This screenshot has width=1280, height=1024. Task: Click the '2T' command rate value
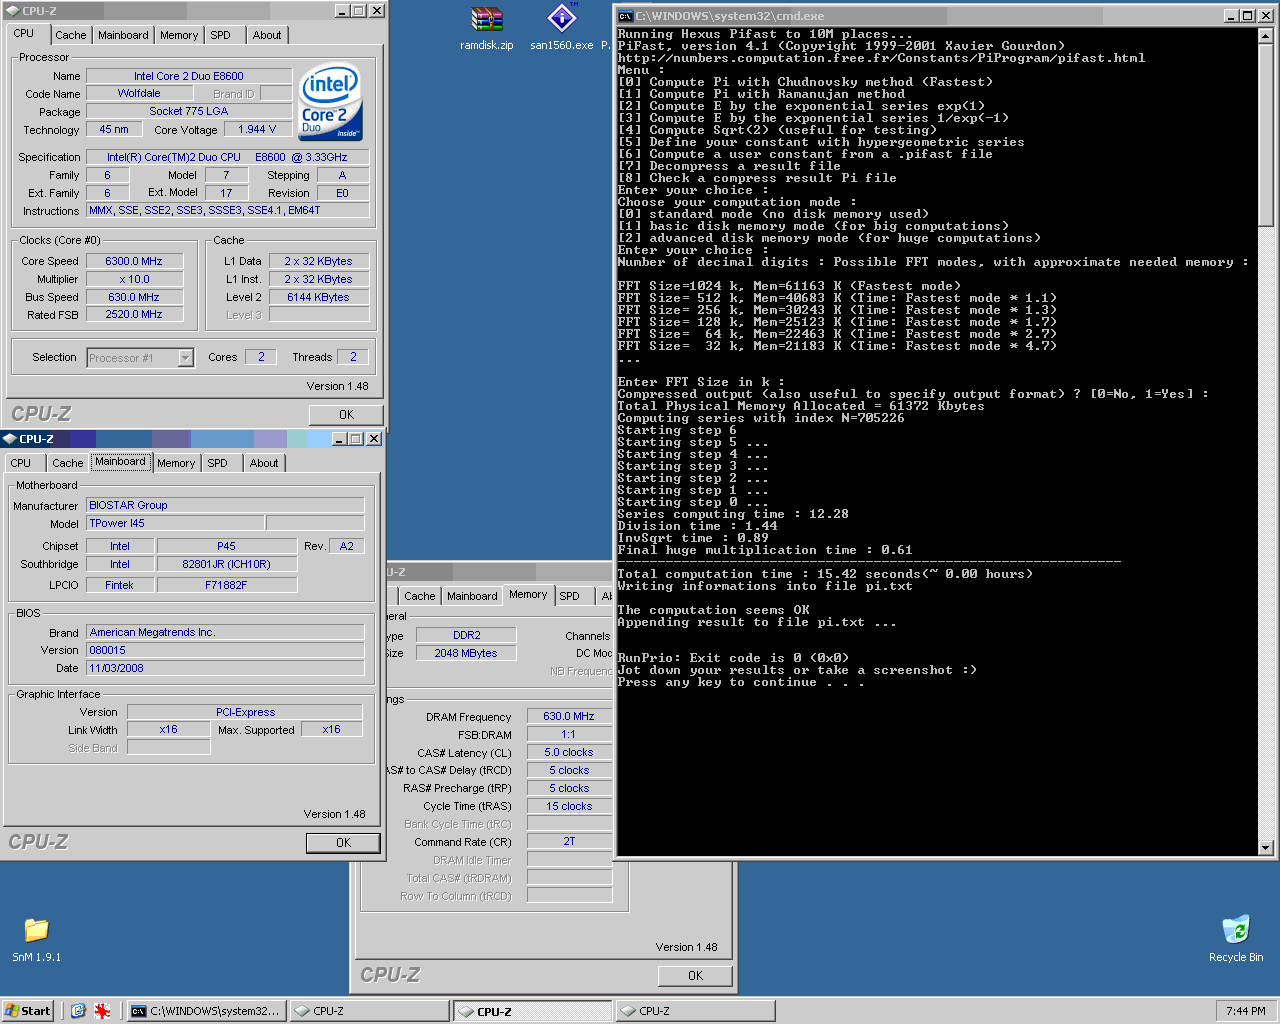[x=569, y=842]
